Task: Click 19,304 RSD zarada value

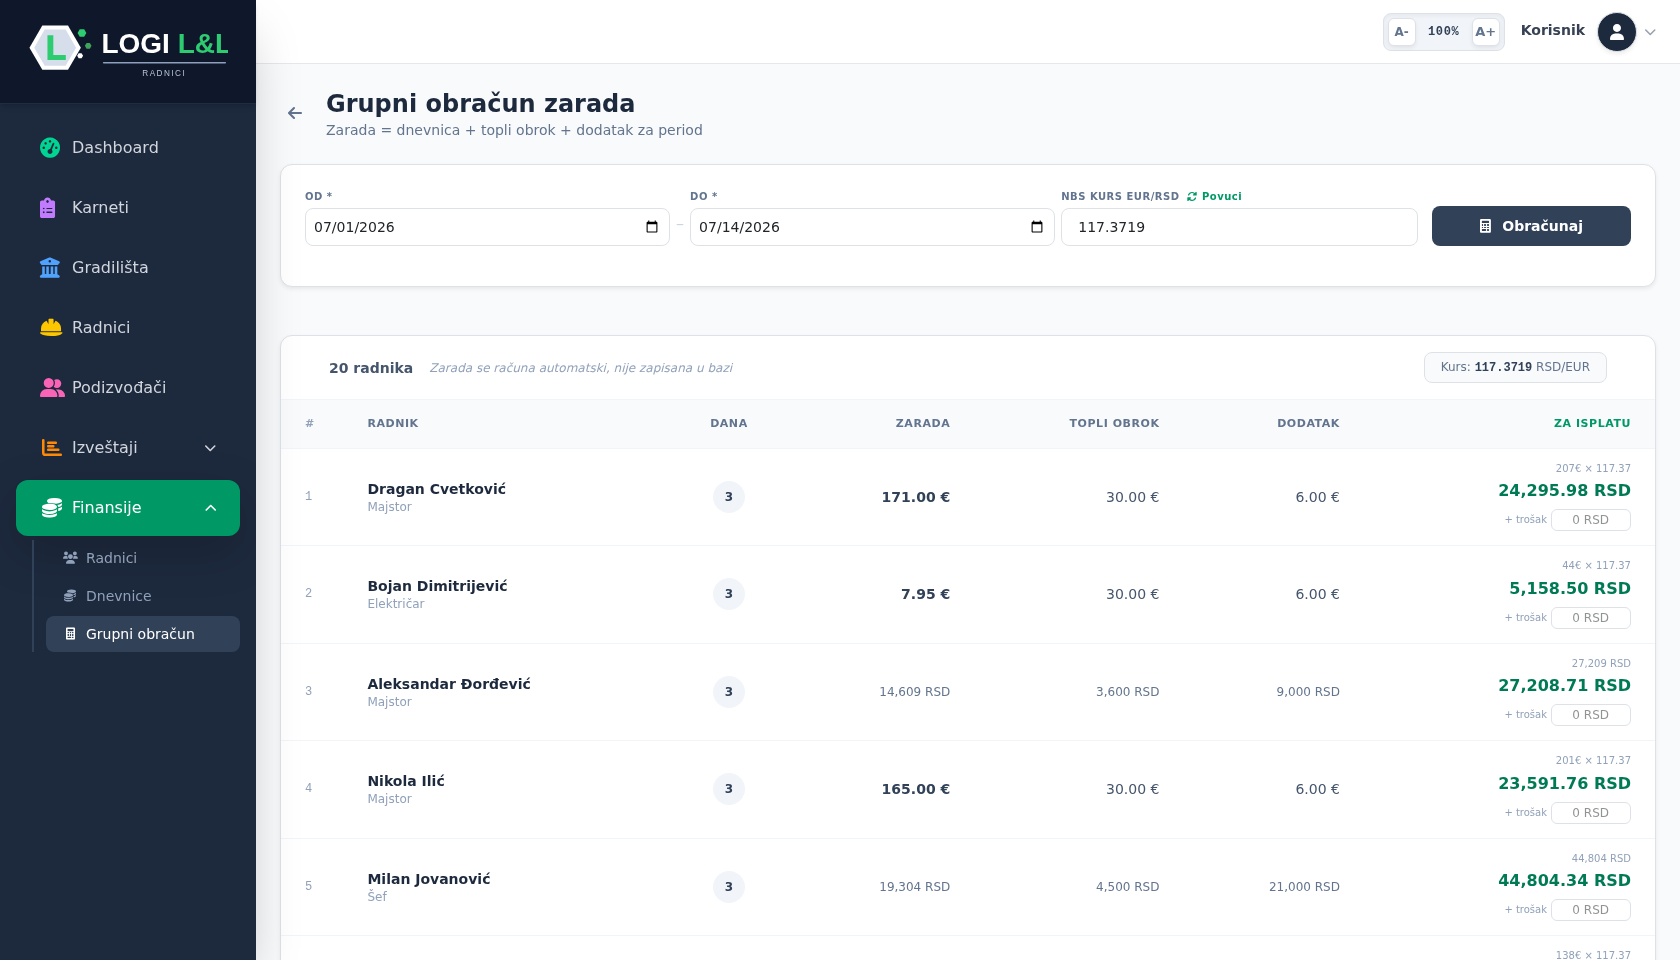Action: pos(915,887)
